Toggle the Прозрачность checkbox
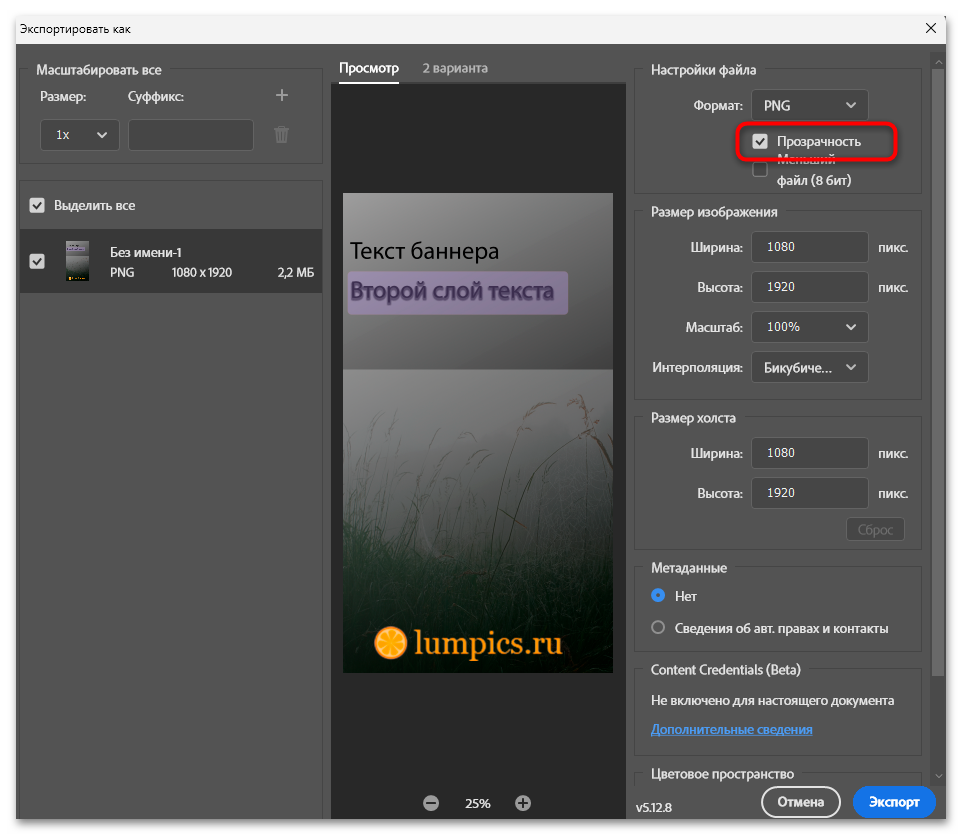The height and width of the screenshot is (835, 962). point(760,142)
